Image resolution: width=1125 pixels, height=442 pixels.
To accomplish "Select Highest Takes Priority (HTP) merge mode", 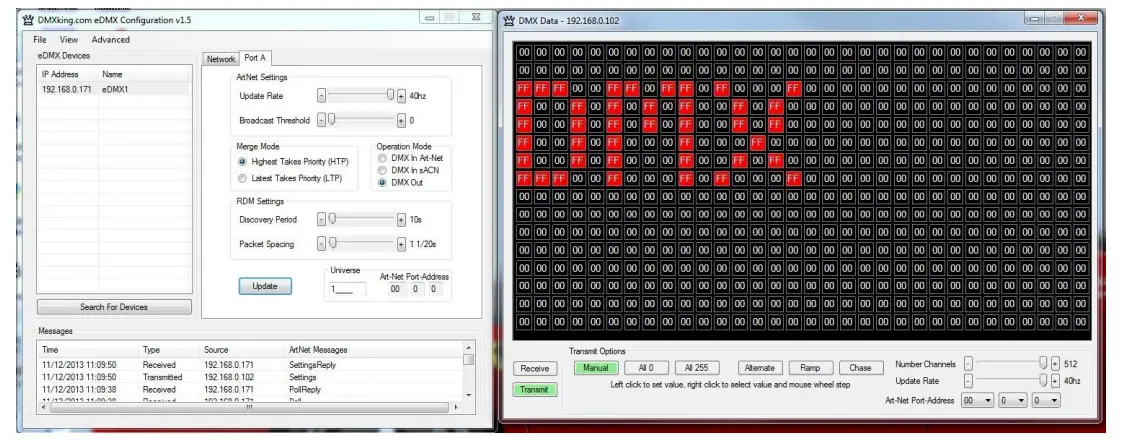I will pos(292,161).
